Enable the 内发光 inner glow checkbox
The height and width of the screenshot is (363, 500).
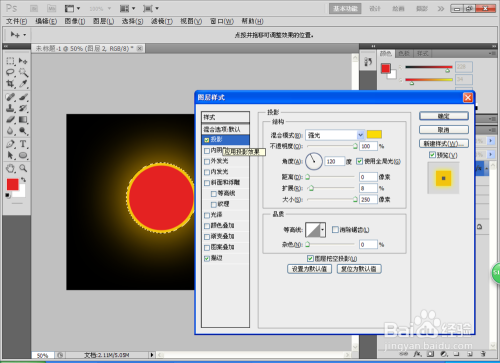207,172
